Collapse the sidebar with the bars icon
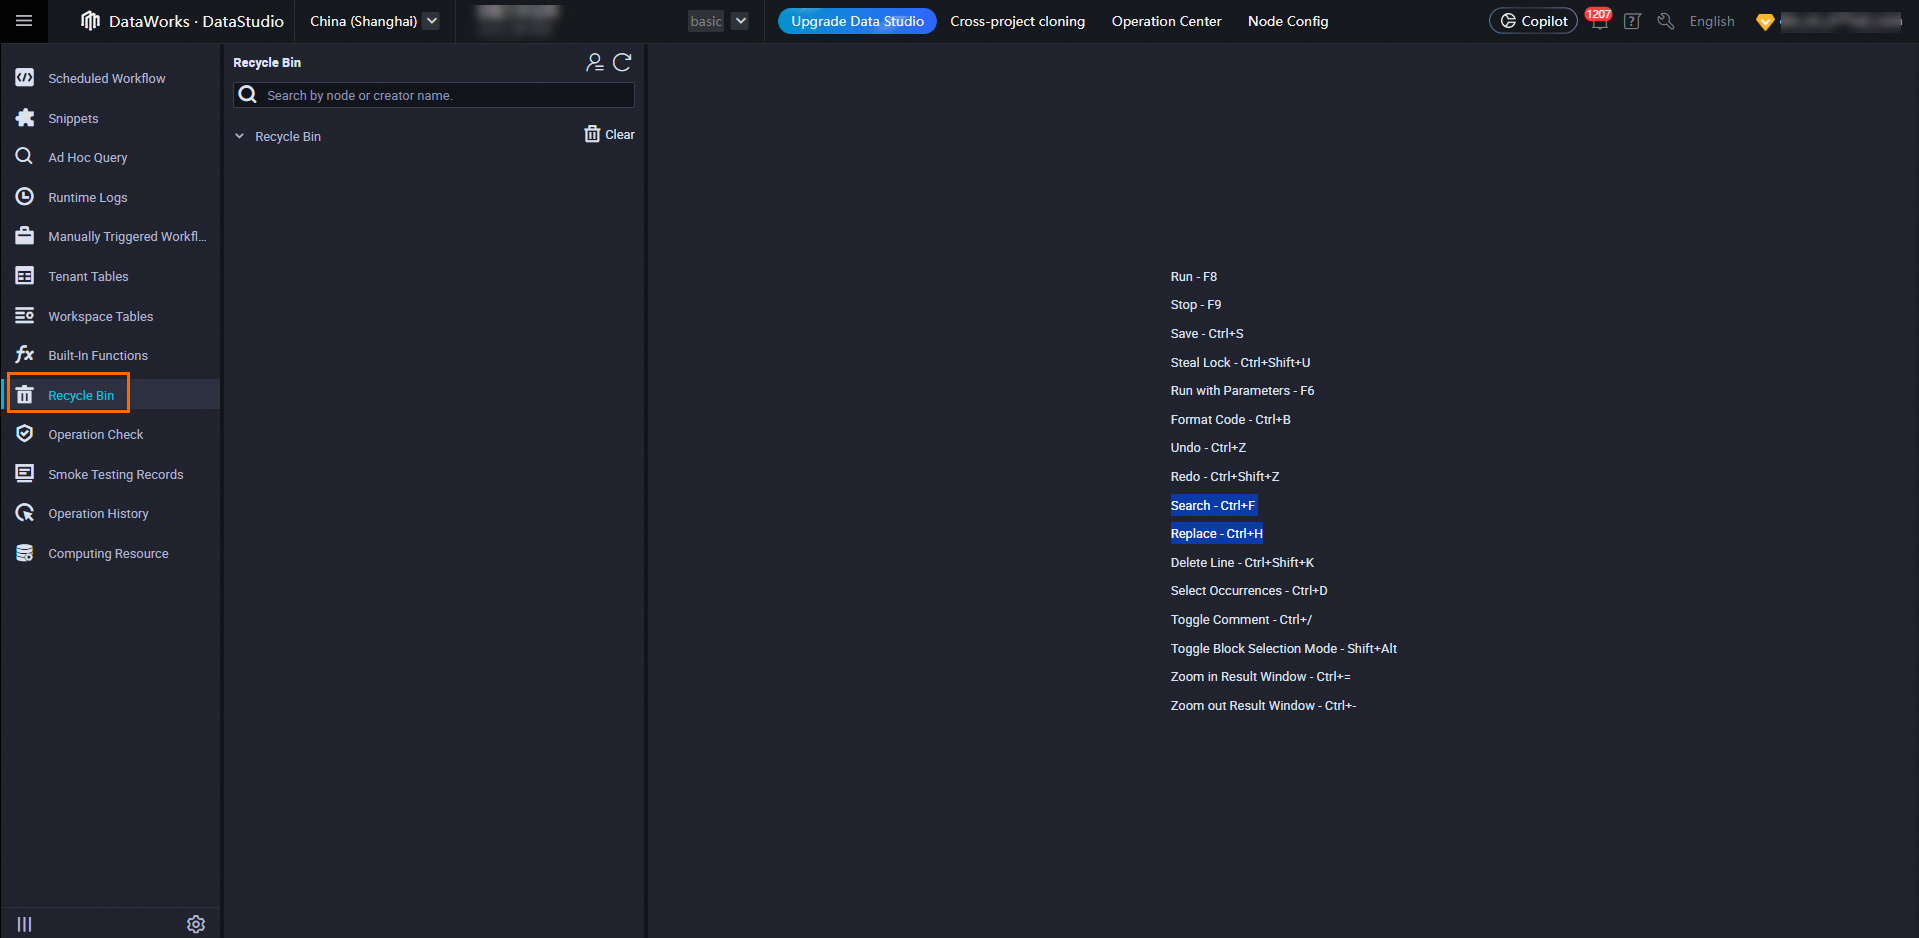The image size is (1919, 938). [25, 924]
